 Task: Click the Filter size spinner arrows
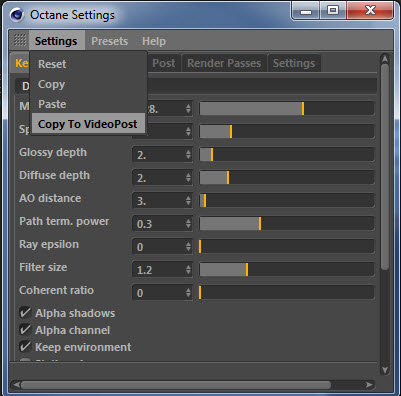coord(188,269)
